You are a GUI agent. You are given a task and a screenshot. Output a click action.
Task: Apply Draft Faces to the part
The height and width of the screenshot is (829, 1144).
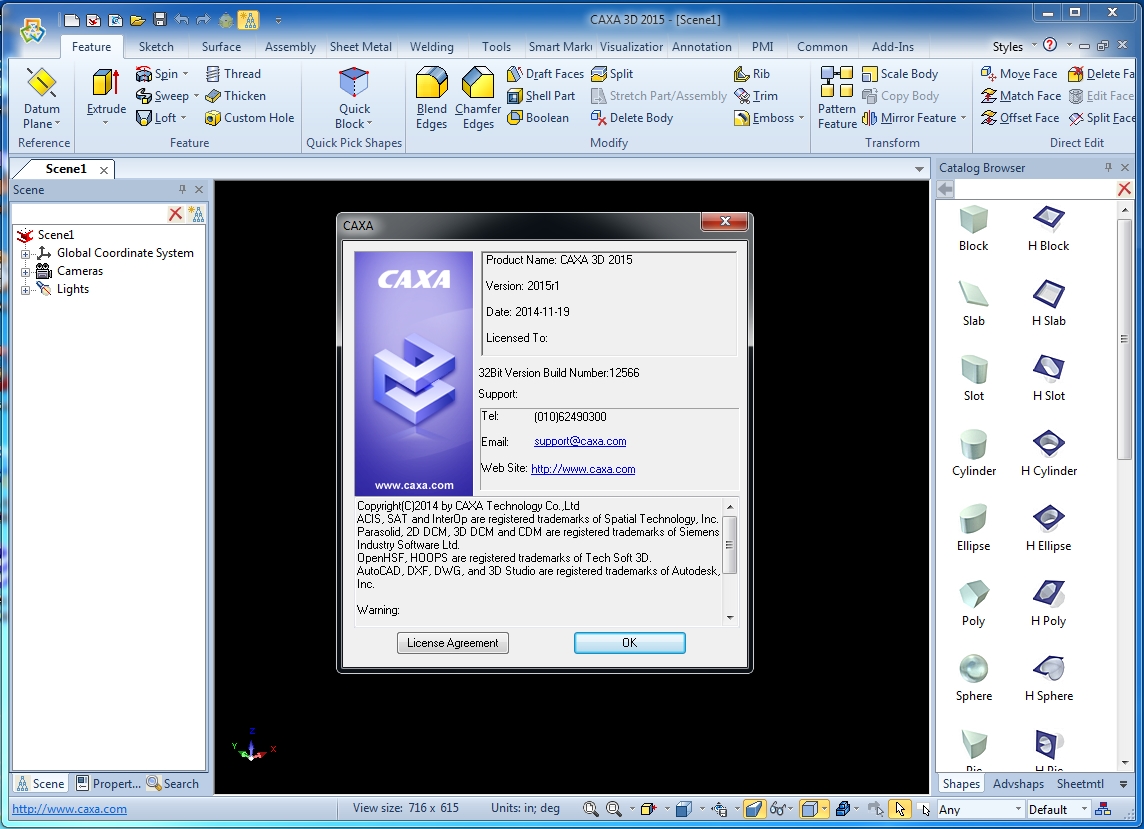click(545, 74)
